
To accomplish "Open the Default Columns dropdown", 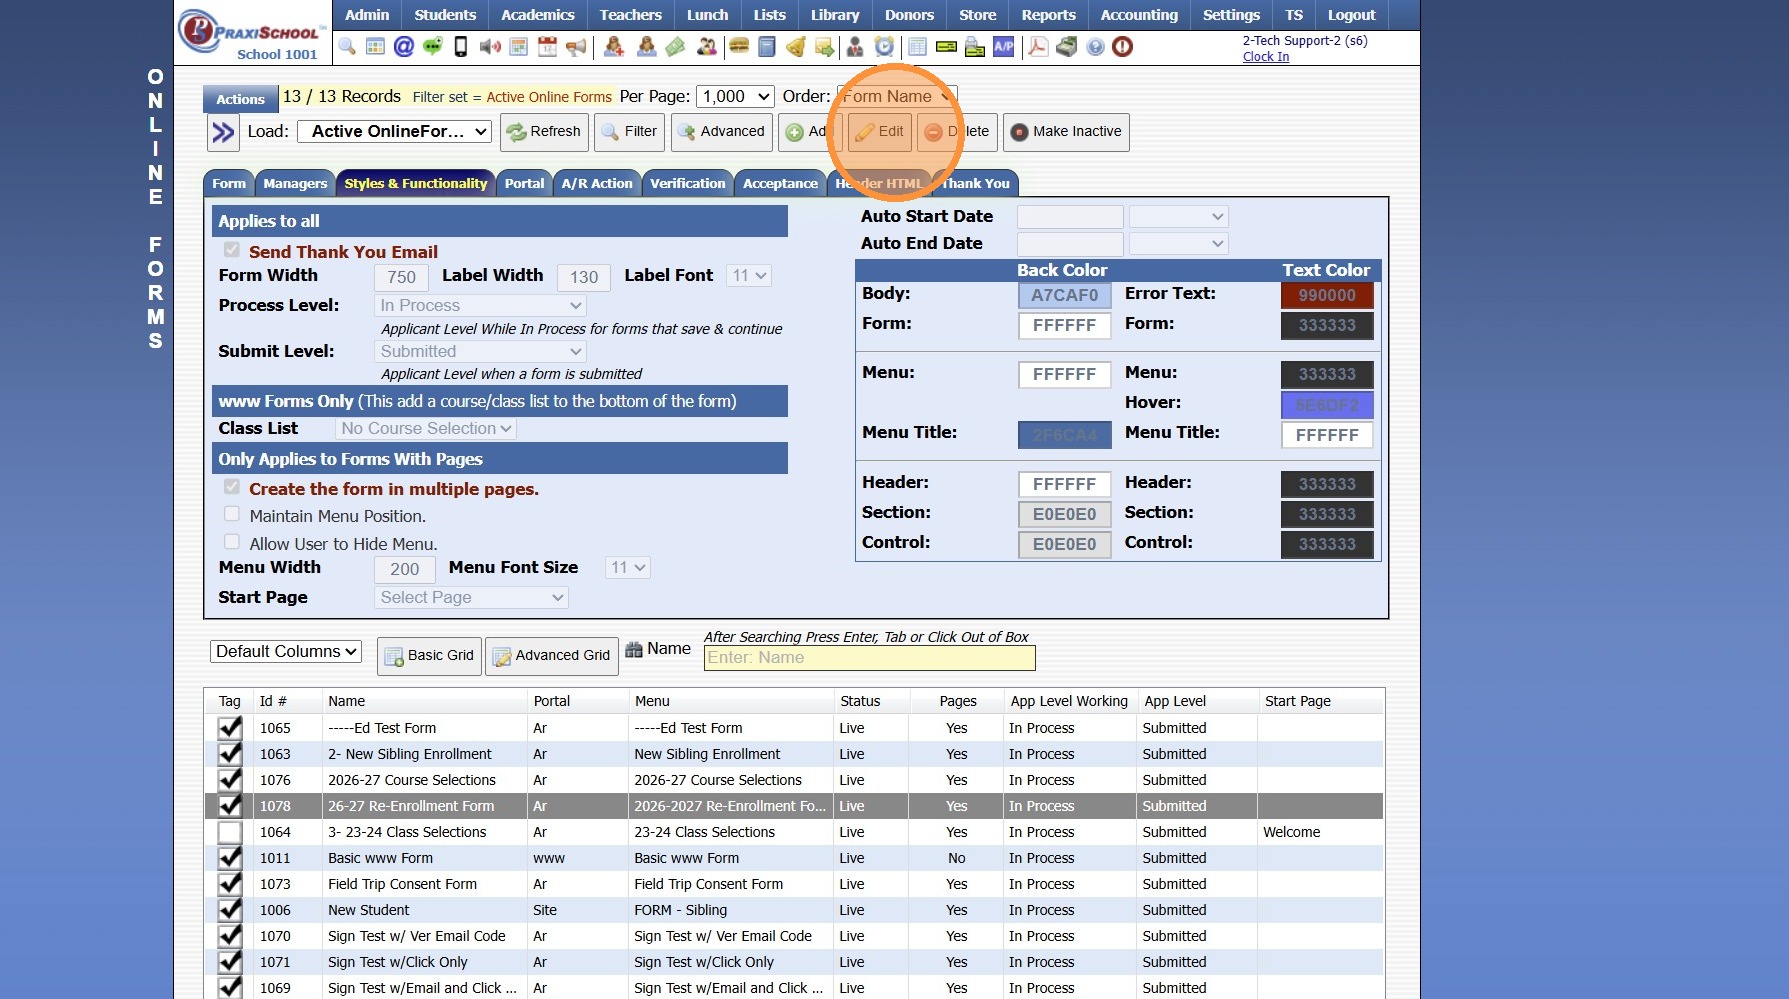I will tap(286, 651).
